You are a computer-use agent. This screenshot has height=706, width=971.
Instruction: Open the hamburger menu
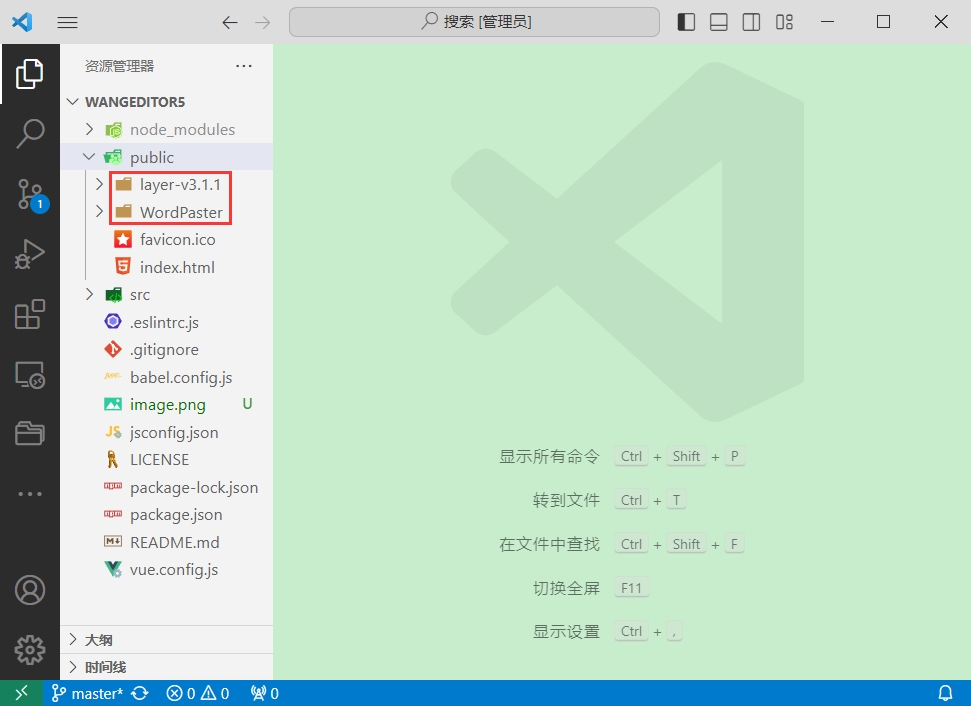[67, 21]
